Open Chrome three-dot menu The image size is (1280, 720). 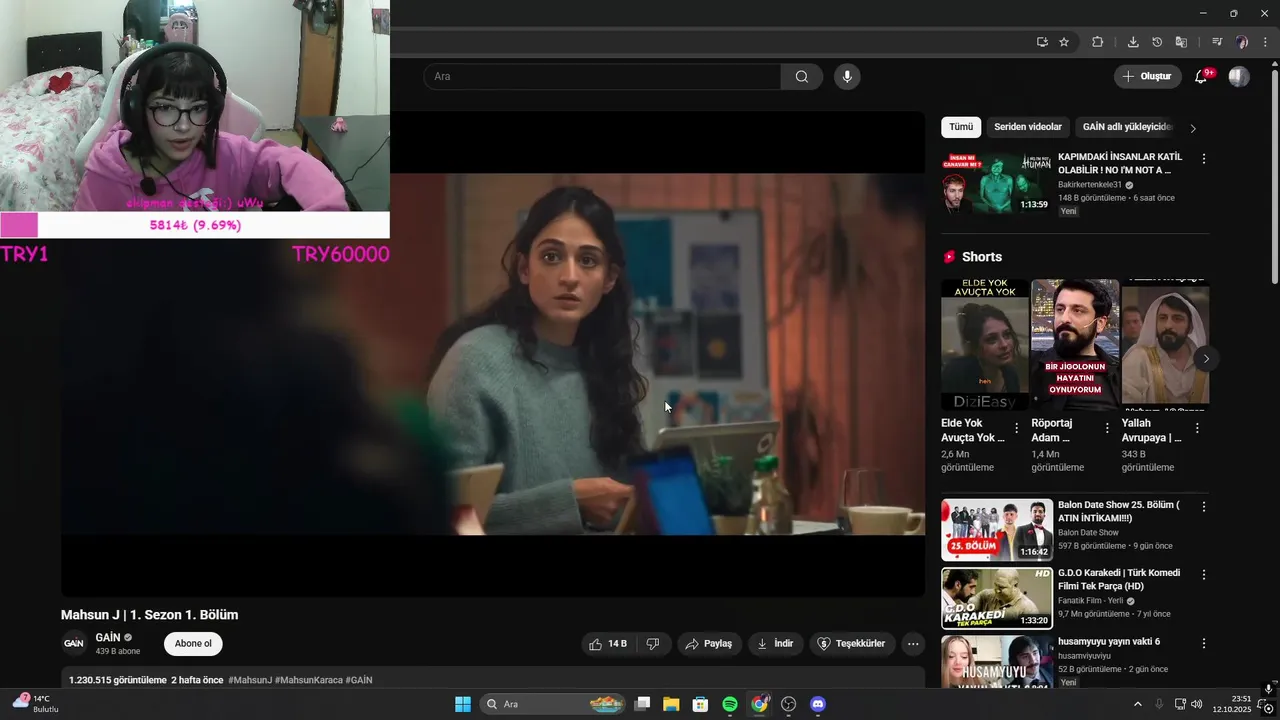click(x=1266, y=42)
